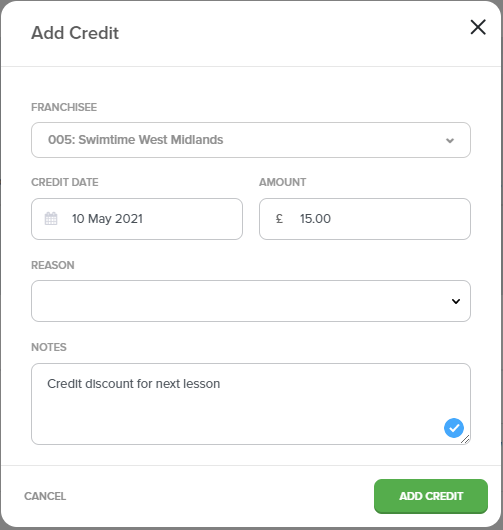
Task: Focus the Amount field showing 15.00
Action: pos(365,219)
